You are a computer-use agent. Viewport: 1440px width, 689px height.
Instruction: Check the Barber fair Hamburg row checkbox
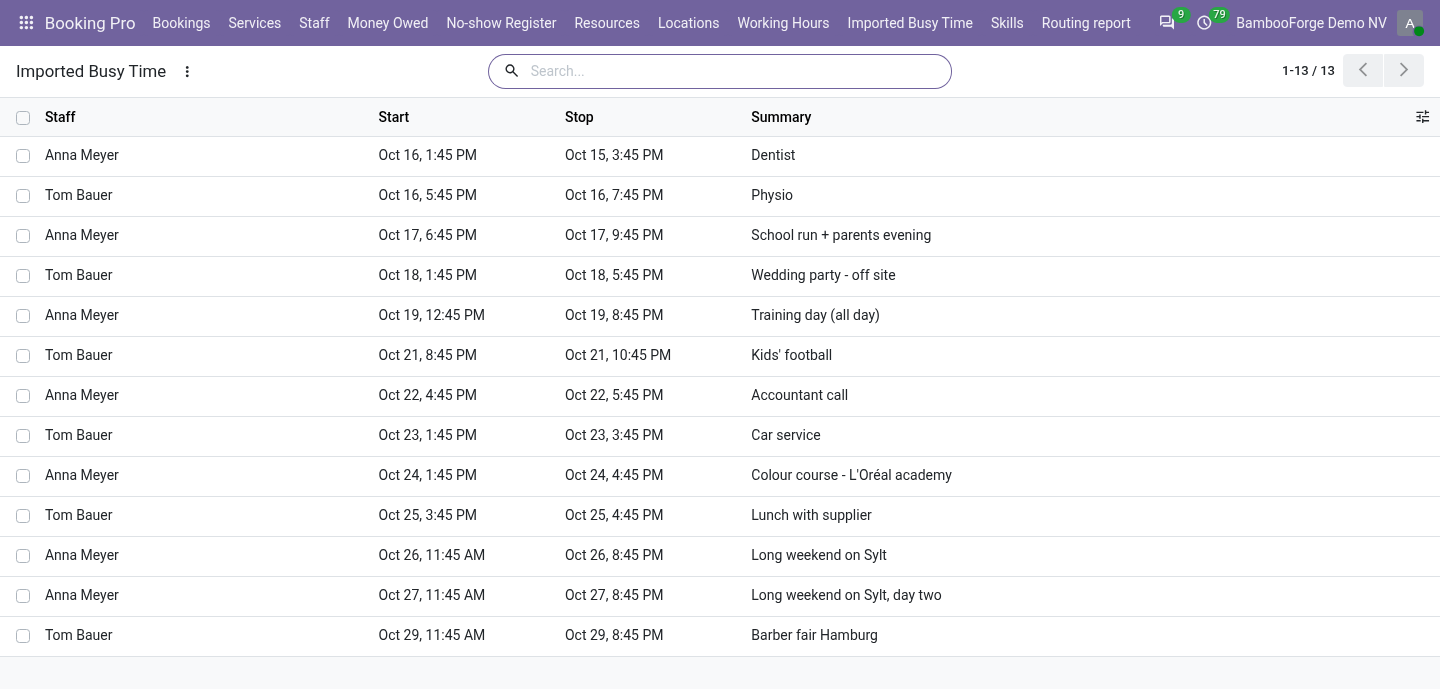[23, 636]
